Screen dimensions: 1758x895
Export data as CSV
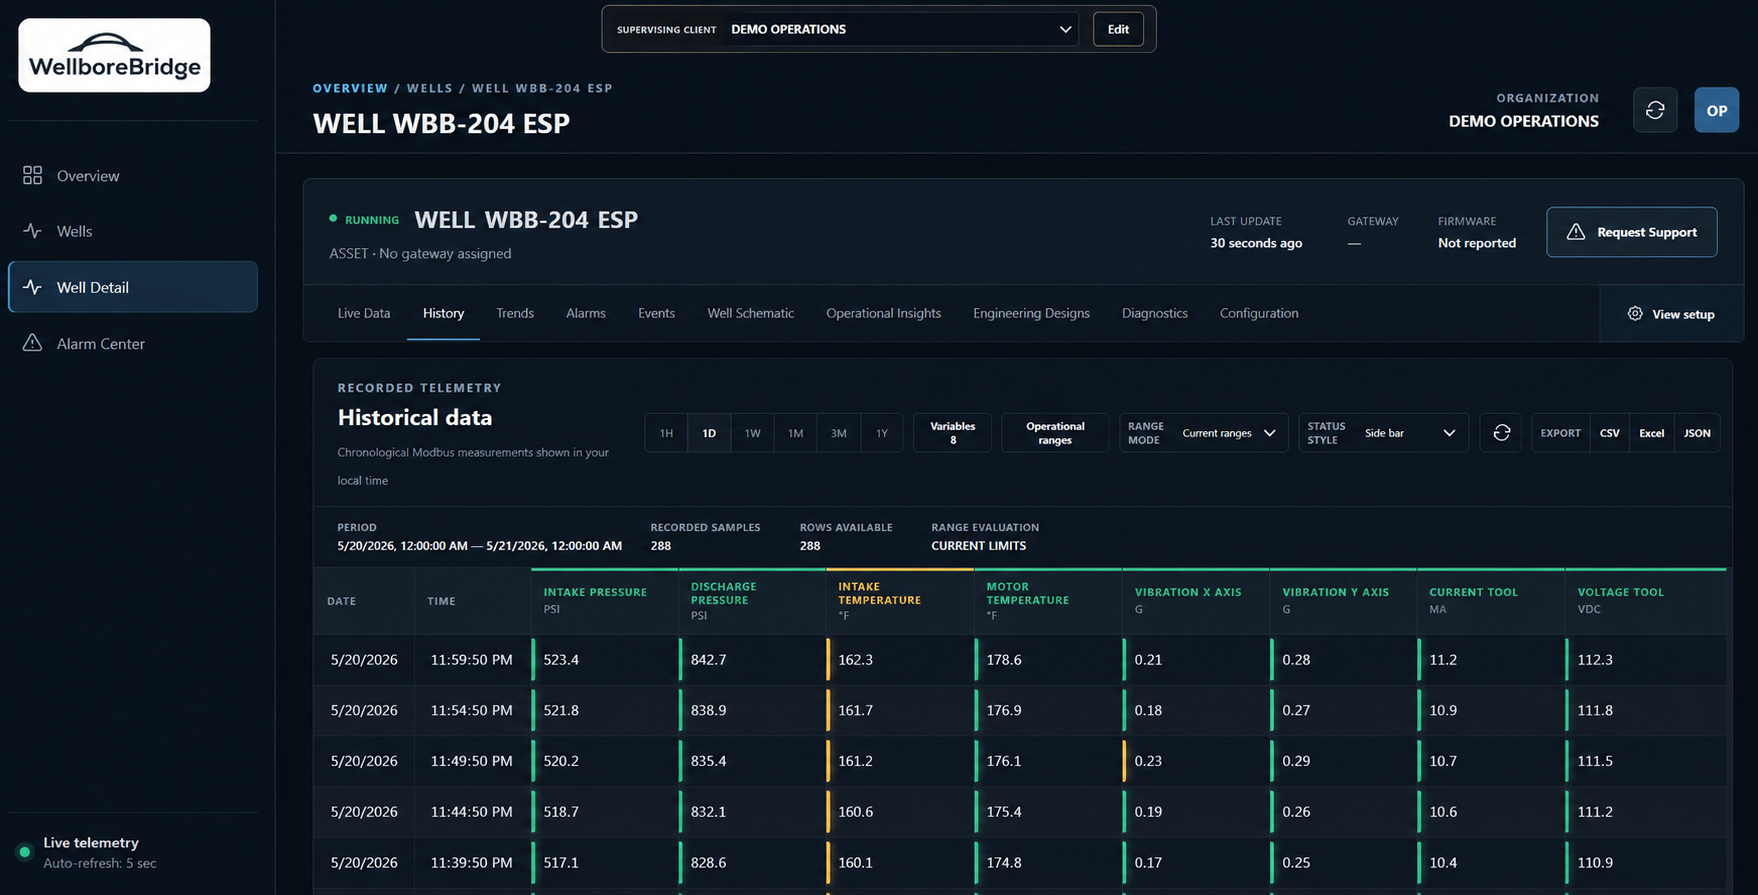pos(1609,433)
